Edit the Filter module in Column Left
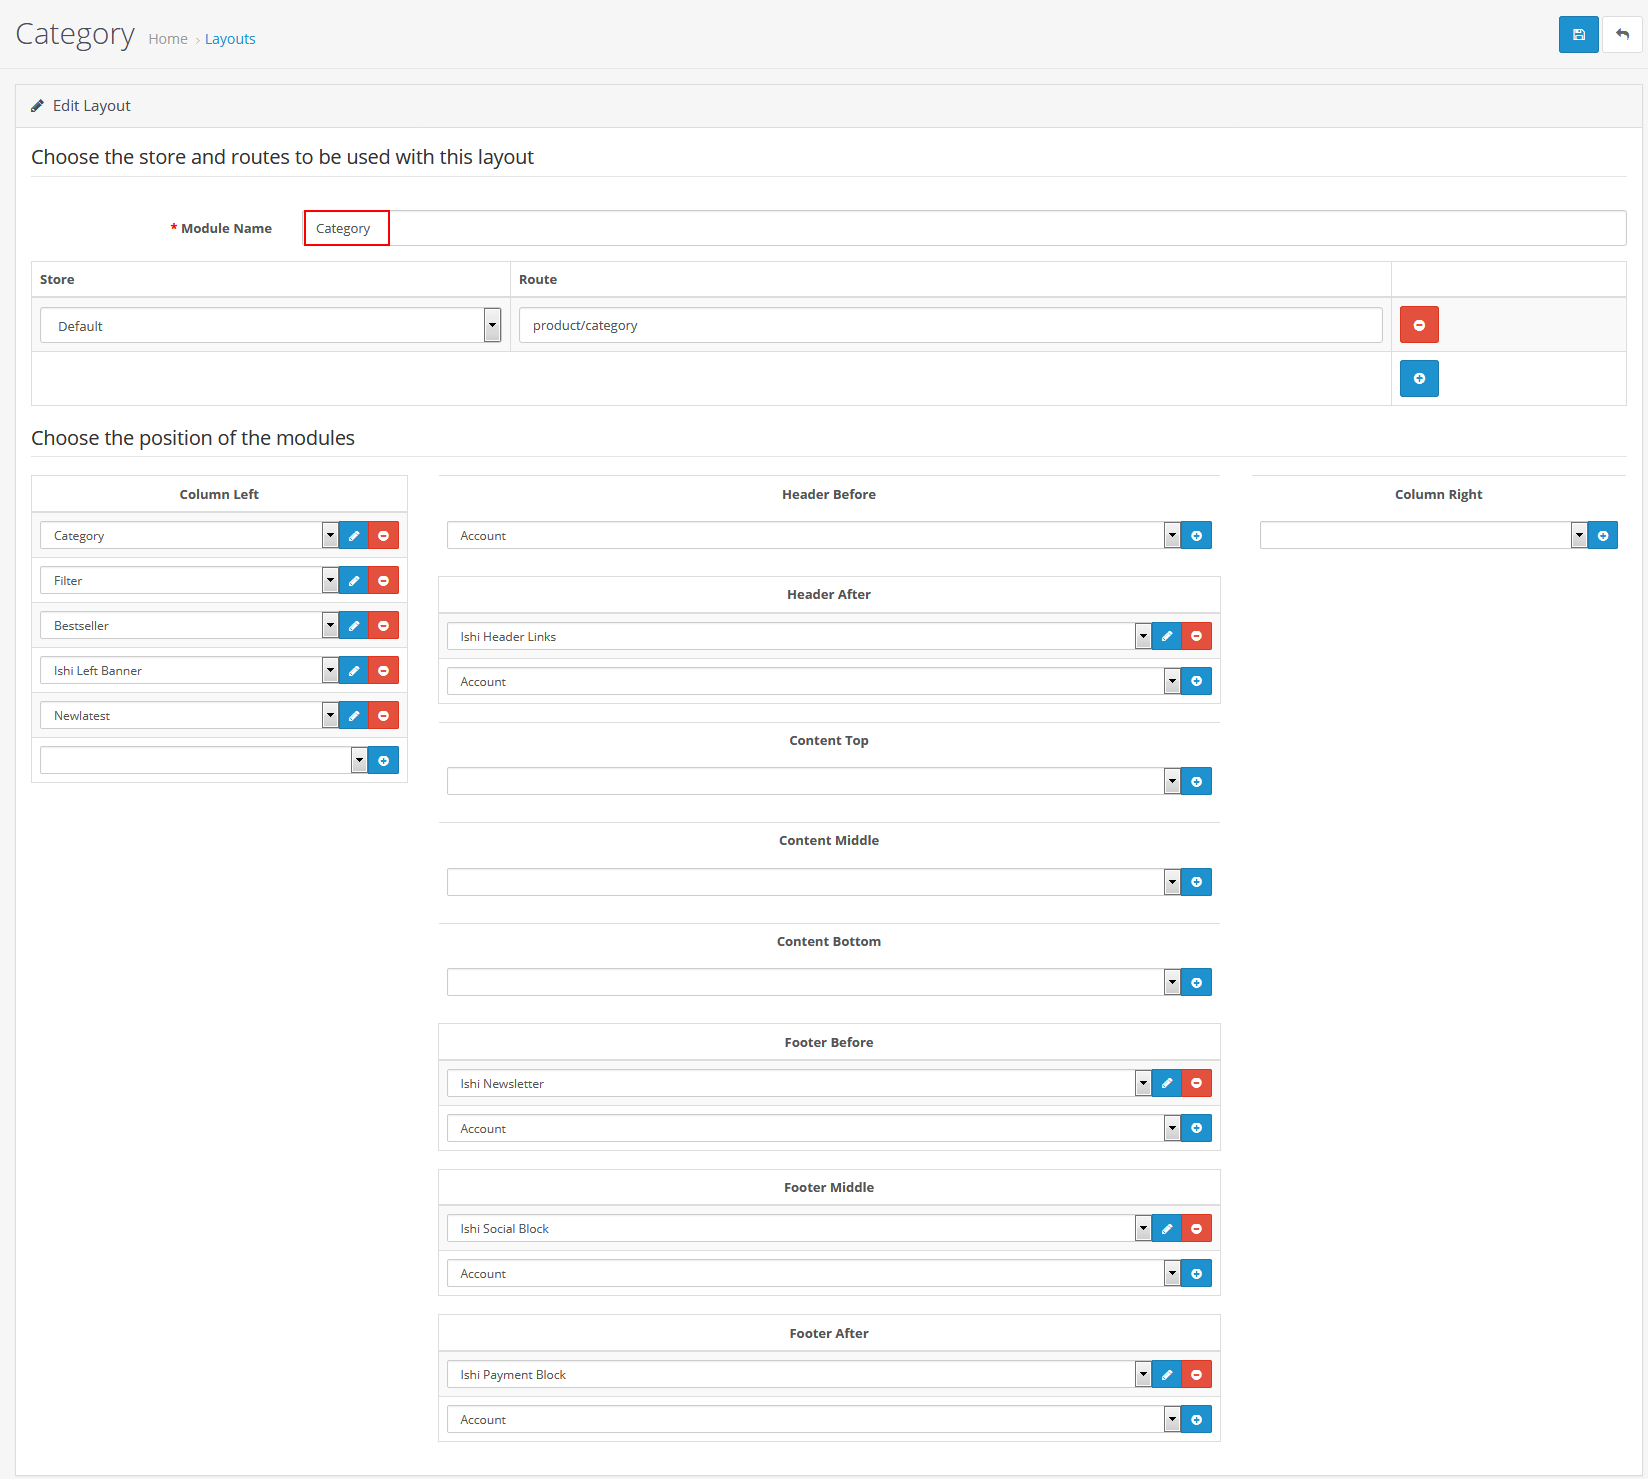 point(353,581)
